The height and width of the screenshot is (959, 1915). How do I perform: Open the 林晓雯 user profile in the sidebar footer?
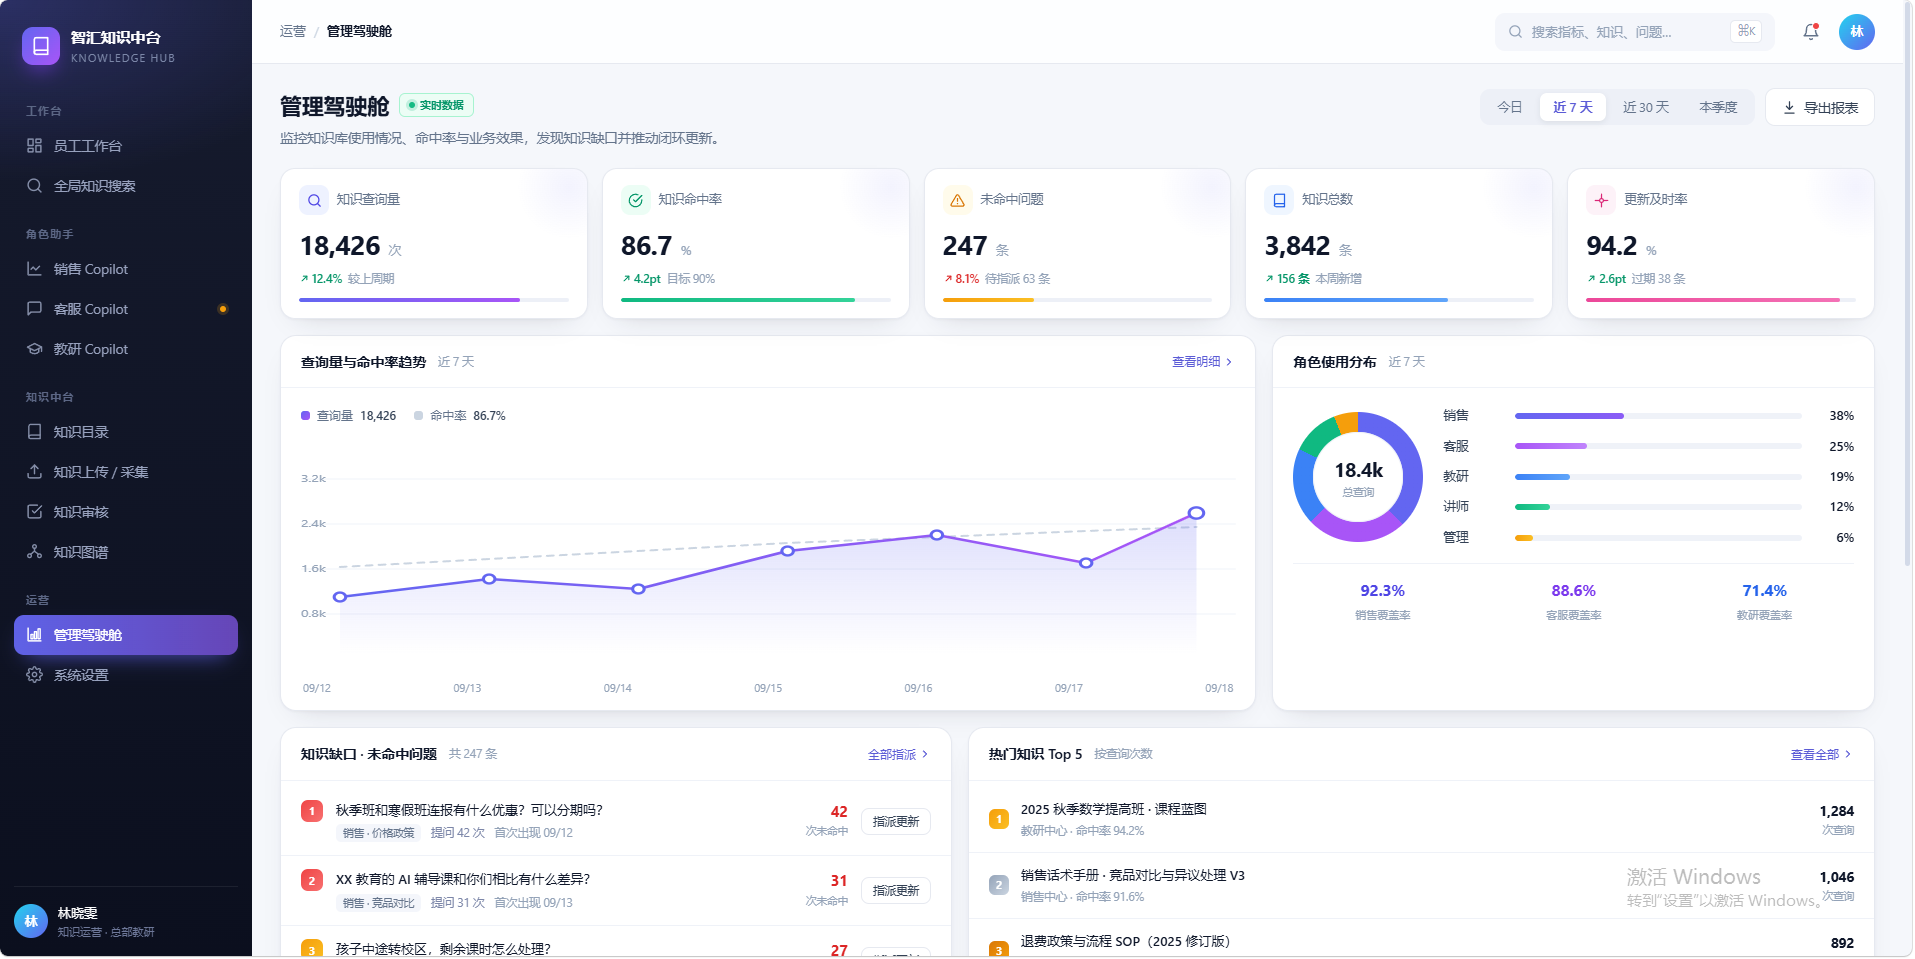126,922
